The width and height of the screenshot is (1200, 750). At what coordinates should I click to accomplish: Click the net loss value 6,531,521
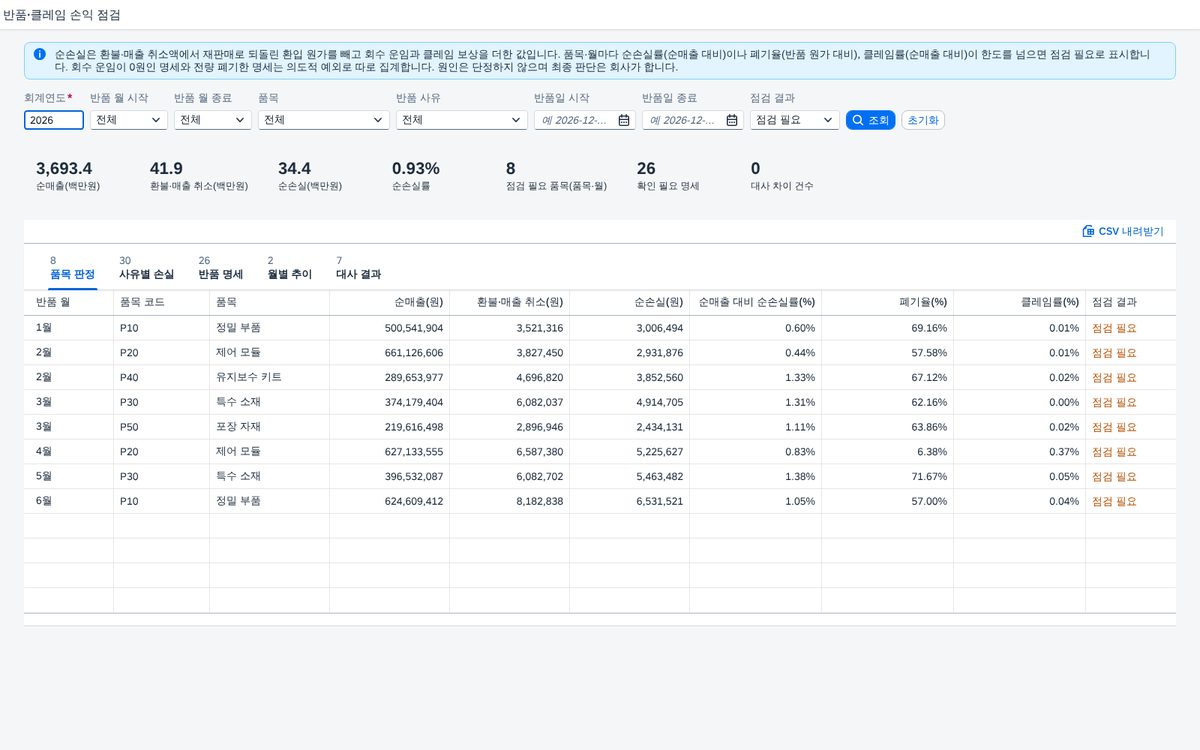[x=660, y=501]
